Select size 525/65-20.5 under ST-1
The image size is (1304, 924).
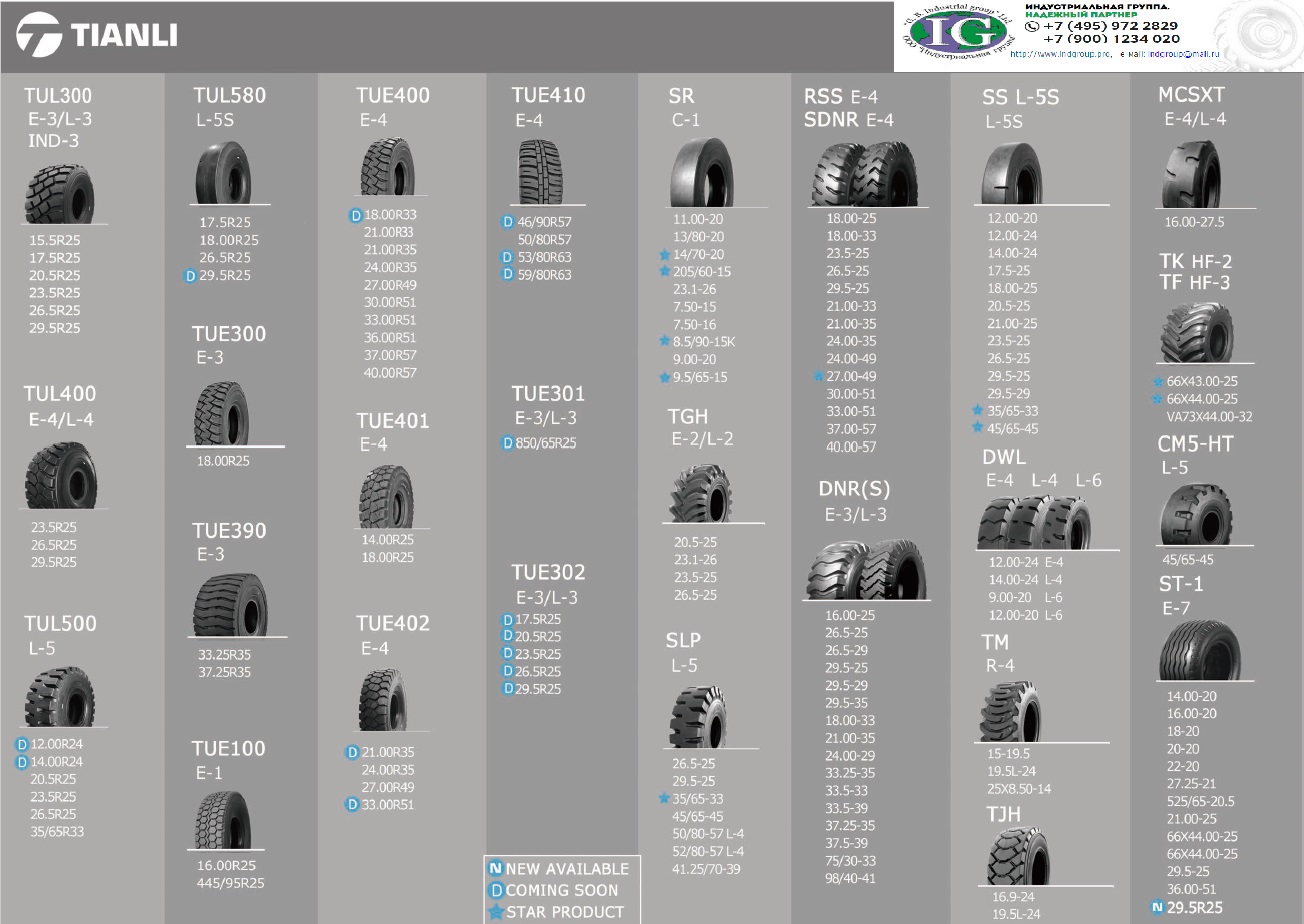click(x=1201, y=802)
